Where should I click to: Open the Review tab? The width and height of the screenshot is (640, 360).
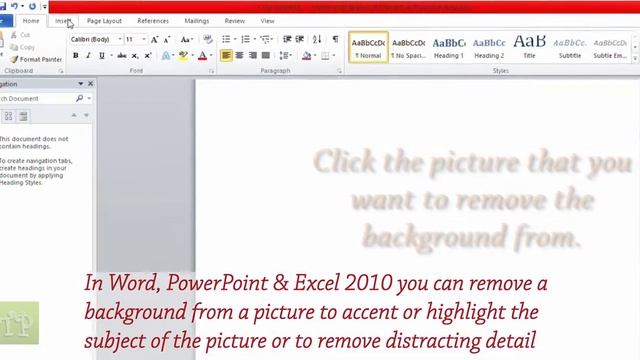pos(235,21)
